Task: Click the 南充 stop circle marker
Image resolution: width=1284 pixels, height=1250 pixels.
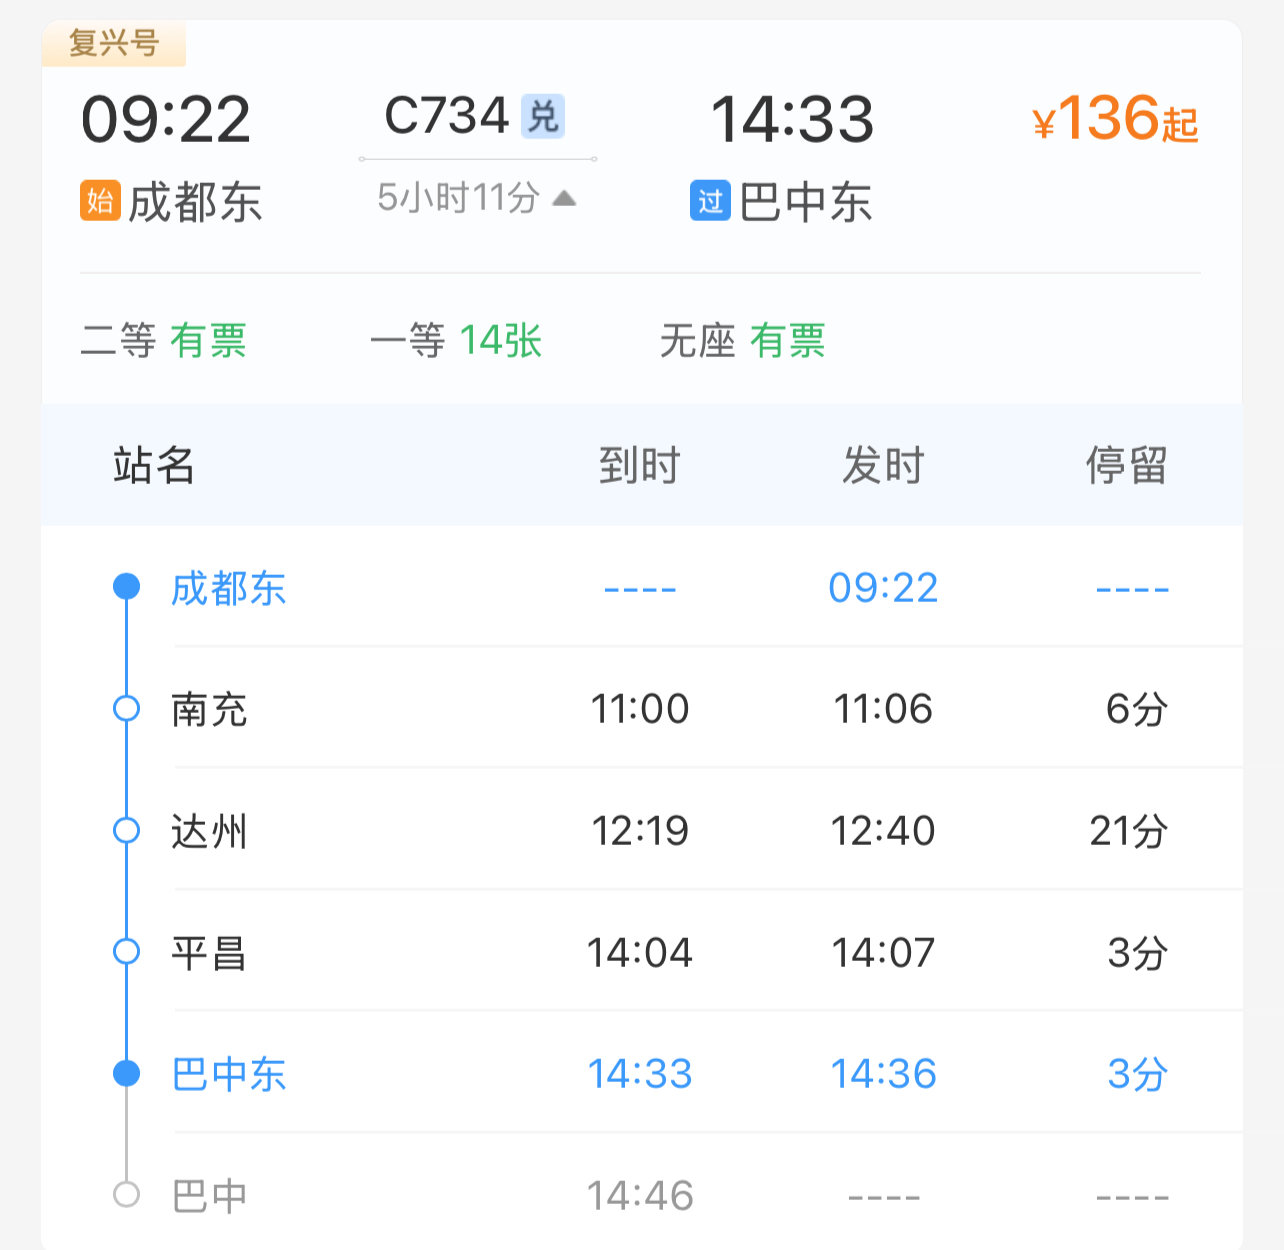Action: point(127,709)
